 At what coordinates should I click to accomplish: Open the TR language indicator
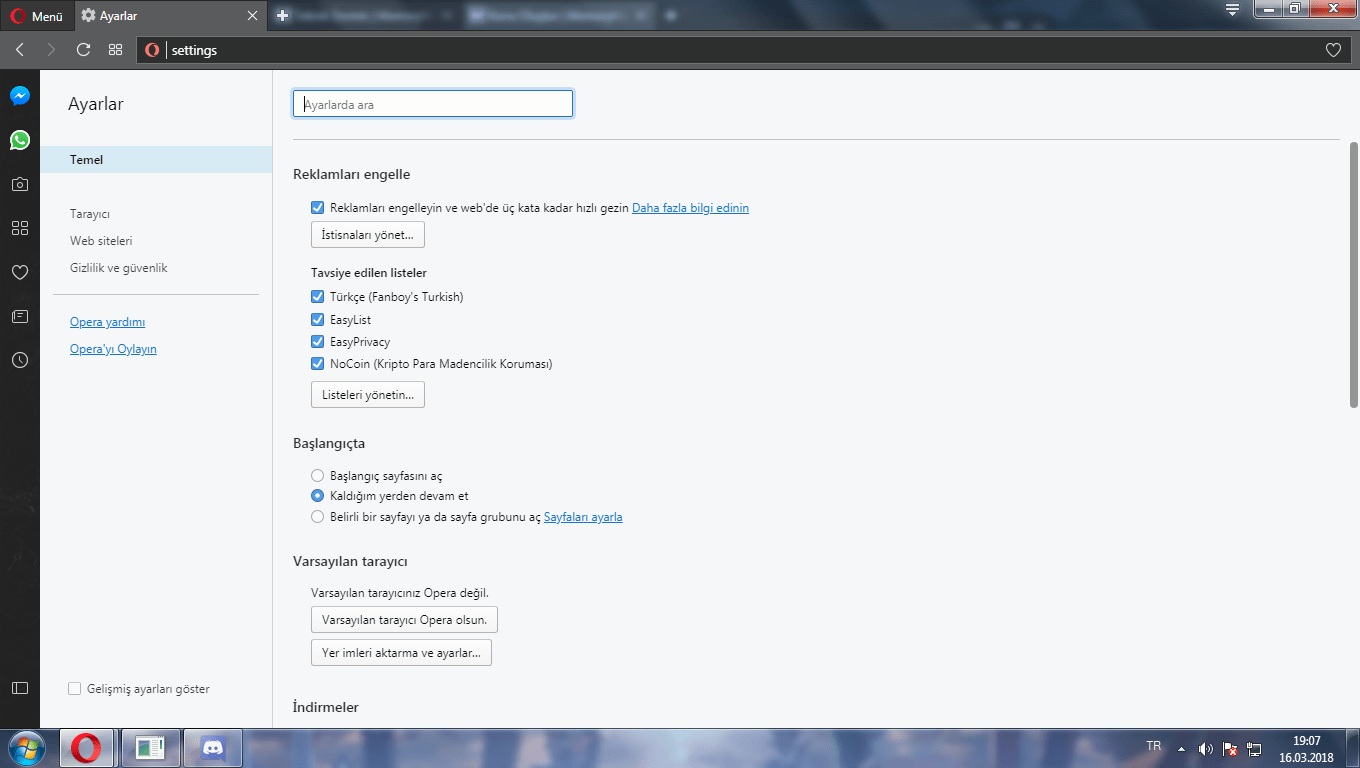pyautogui.click(x=1154, y=746)
